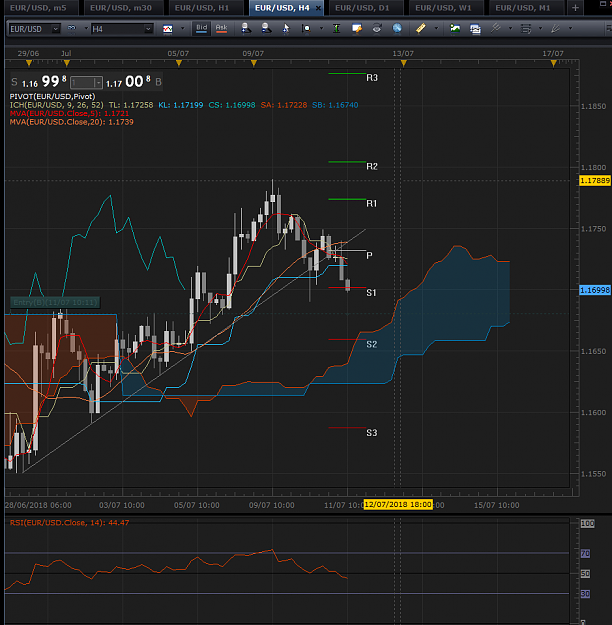
Task: Expand the last toolbar dropdown arrow
Action: [571, 28]
